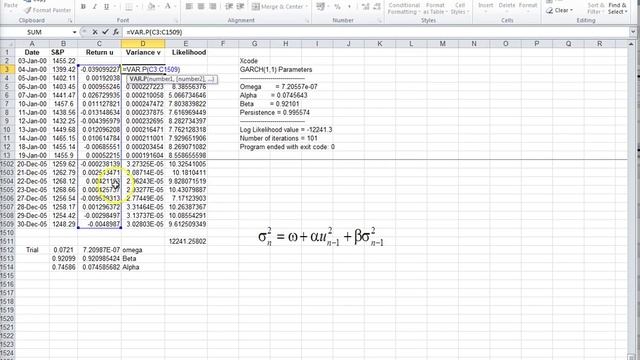640x360 pixels.
Task: Click the Borders icon
Action: (129, 7)
